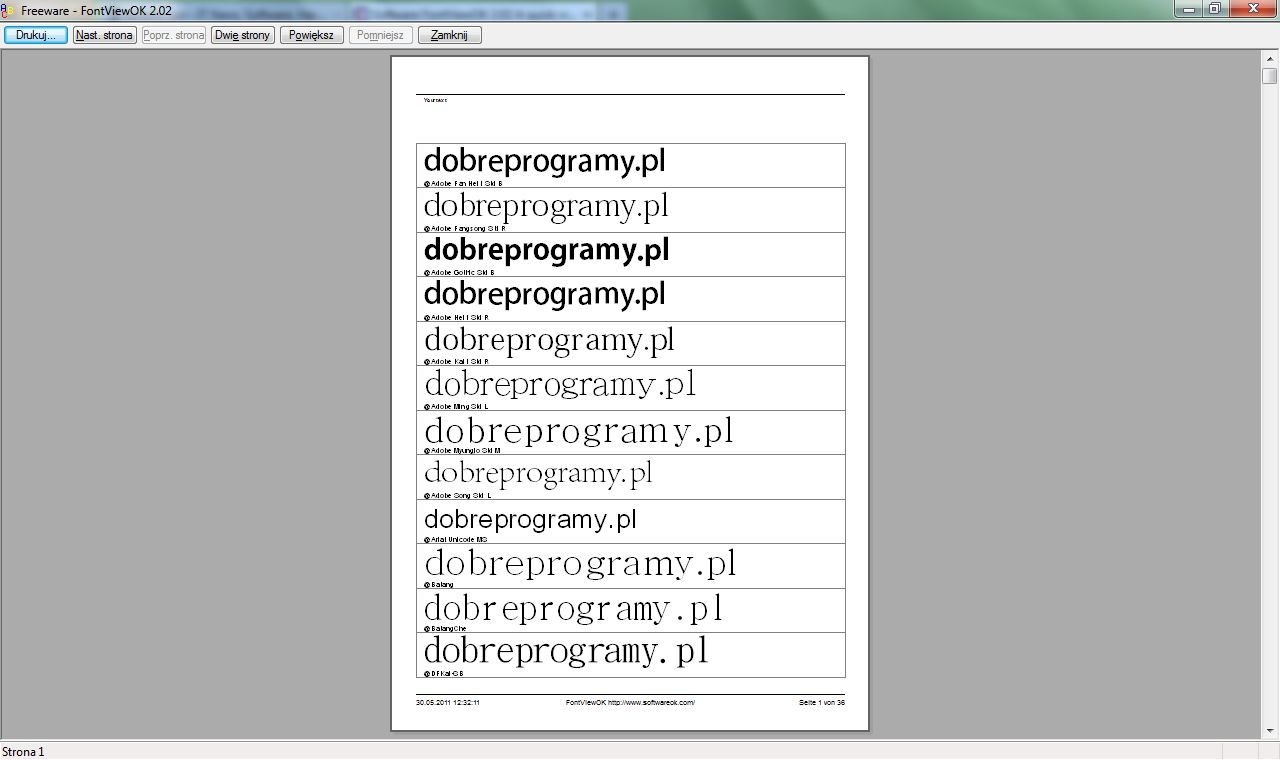
Task: Click the @Adobe Gothic Std B label
Action: [459, 273]
